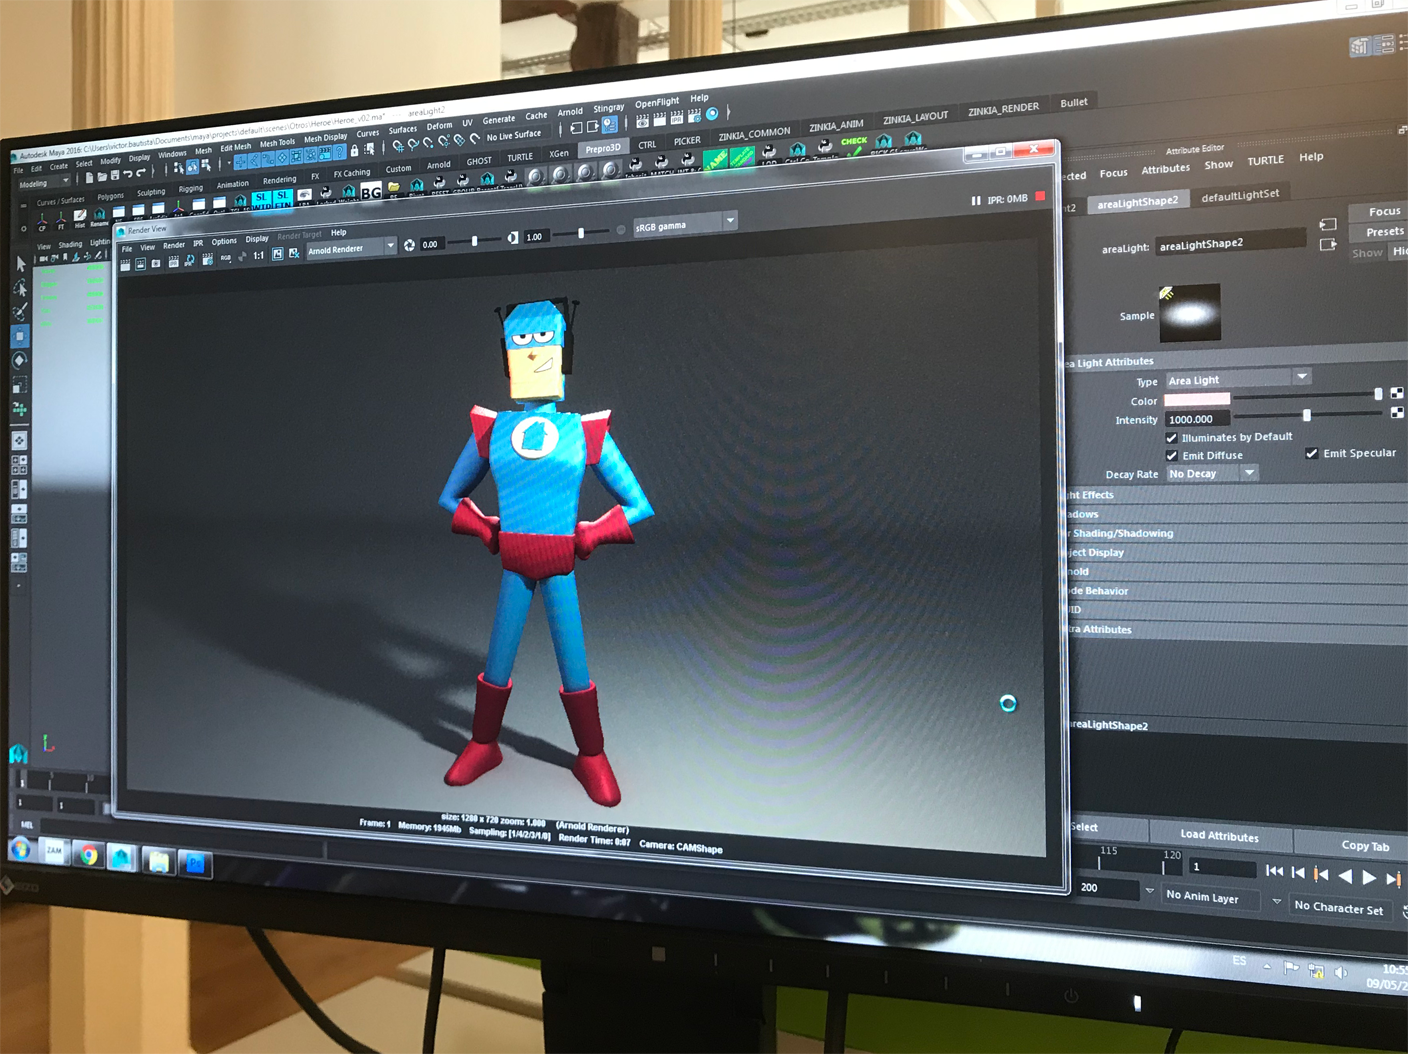Open the Arnold menu in main menu bar
Viewport: 1408px width, 1054px height.
(570, 112)
